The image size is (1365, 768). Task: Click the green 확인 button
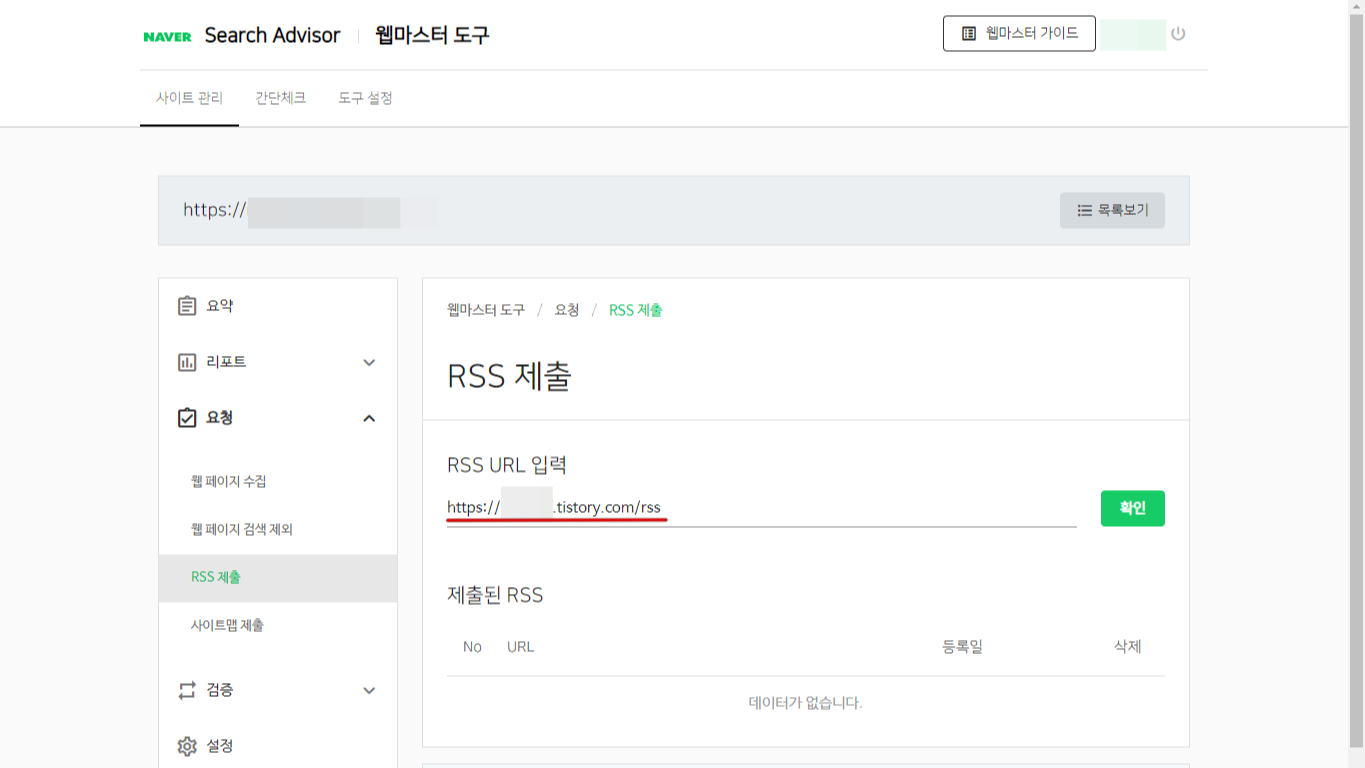(x=1133, y=508)
